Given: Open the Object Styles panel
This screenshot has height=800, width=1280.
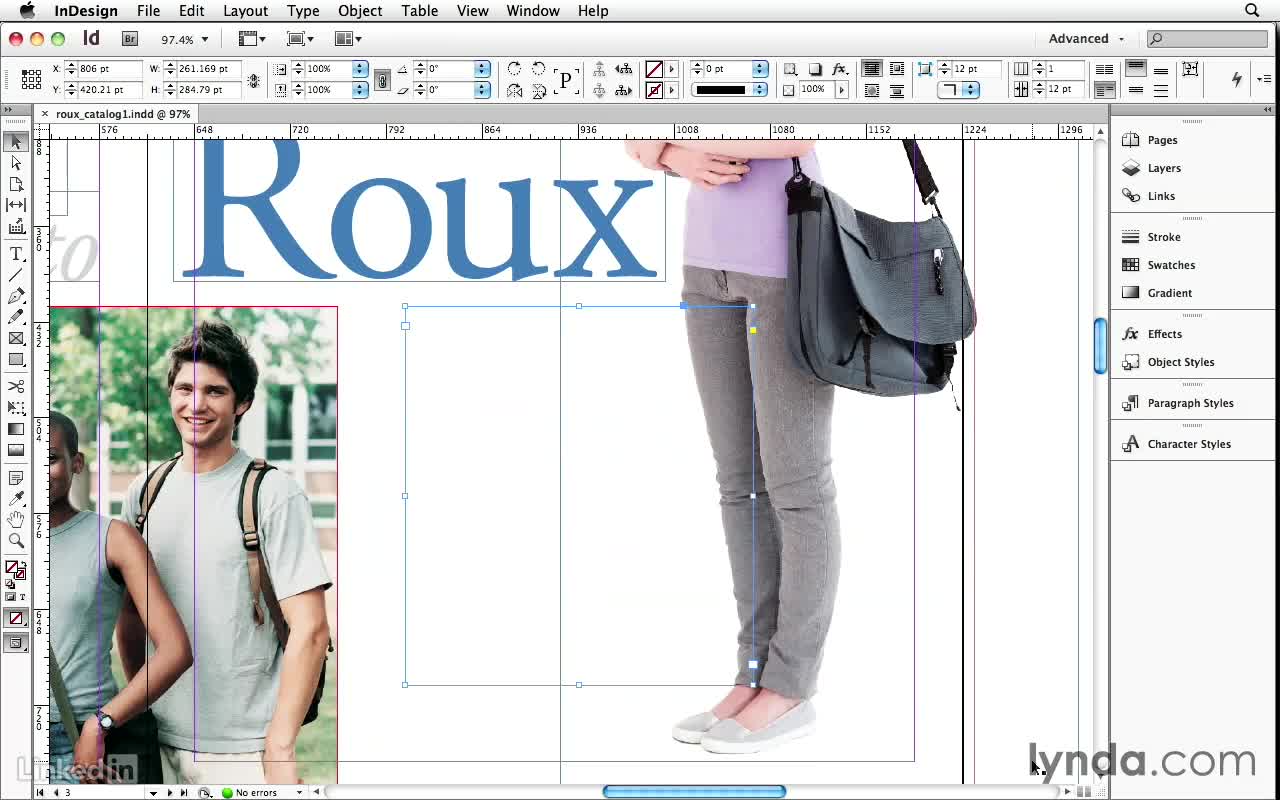Looking at the screenshot, I should pyautogui.click(x=1181, y=362).
